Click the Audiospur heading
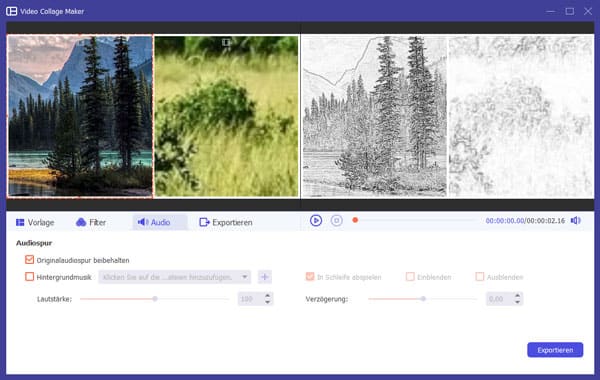Image resolution: width=600 pixels, height=380 pixels. point(34,243)
